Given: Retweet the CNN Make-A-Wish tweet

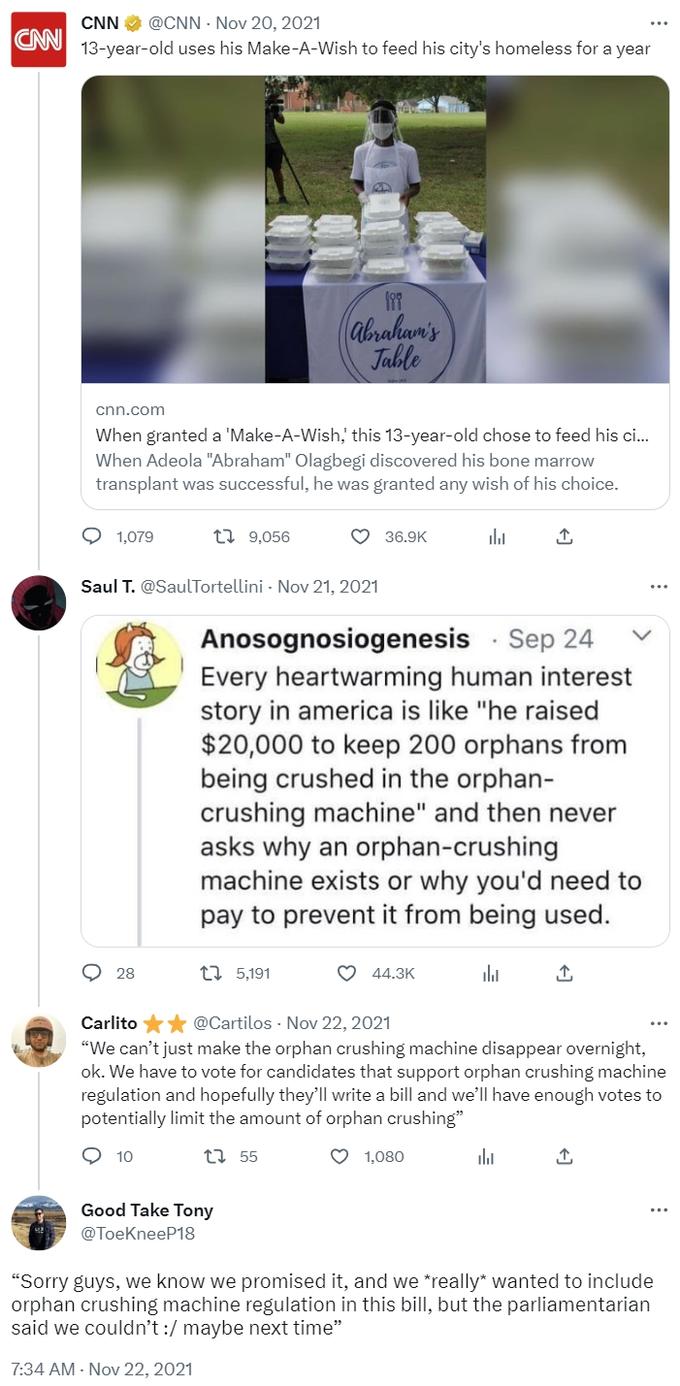Looking at the screenshot, I should (x=224, y=537).
